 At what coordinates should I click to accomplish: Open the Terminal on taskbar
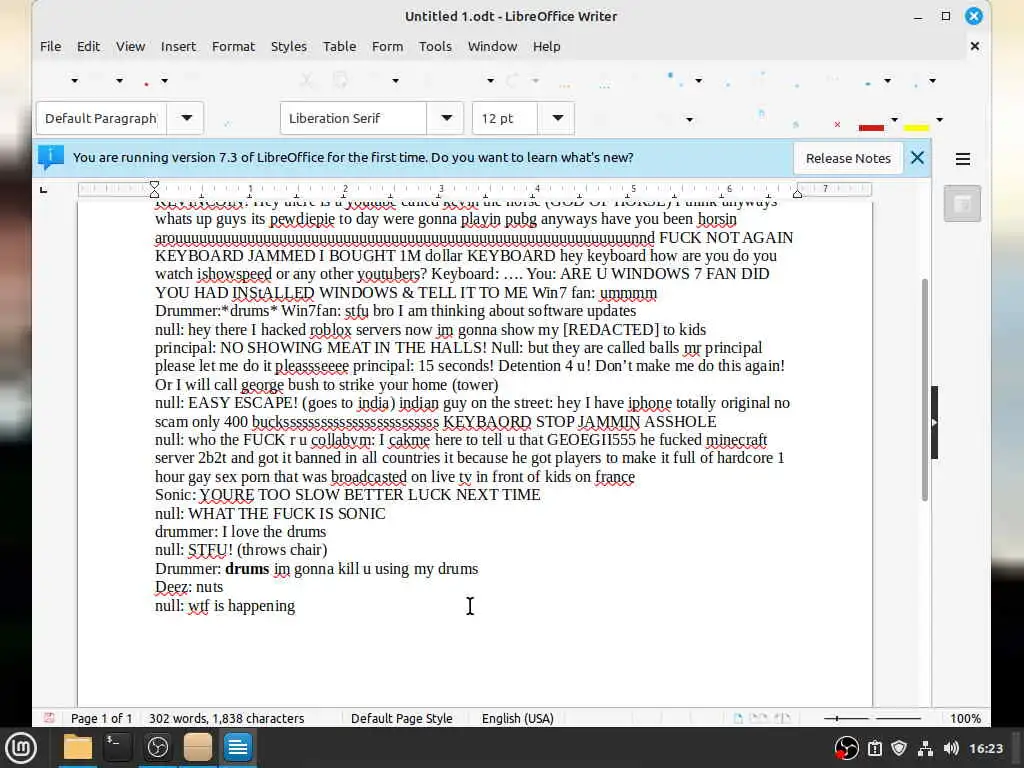pos(118,748)
